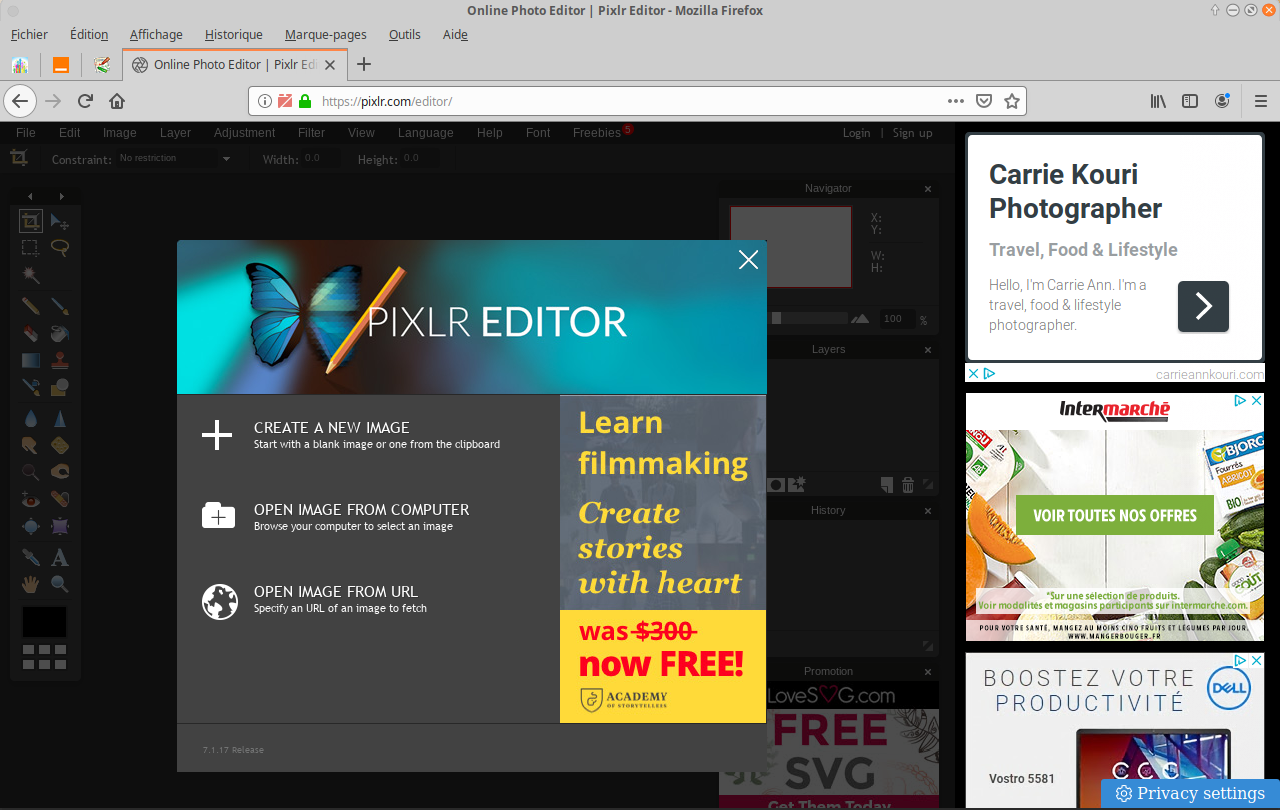Open the Filter menu
This screenshot has height=810, width=1280.
pos(311,132)
